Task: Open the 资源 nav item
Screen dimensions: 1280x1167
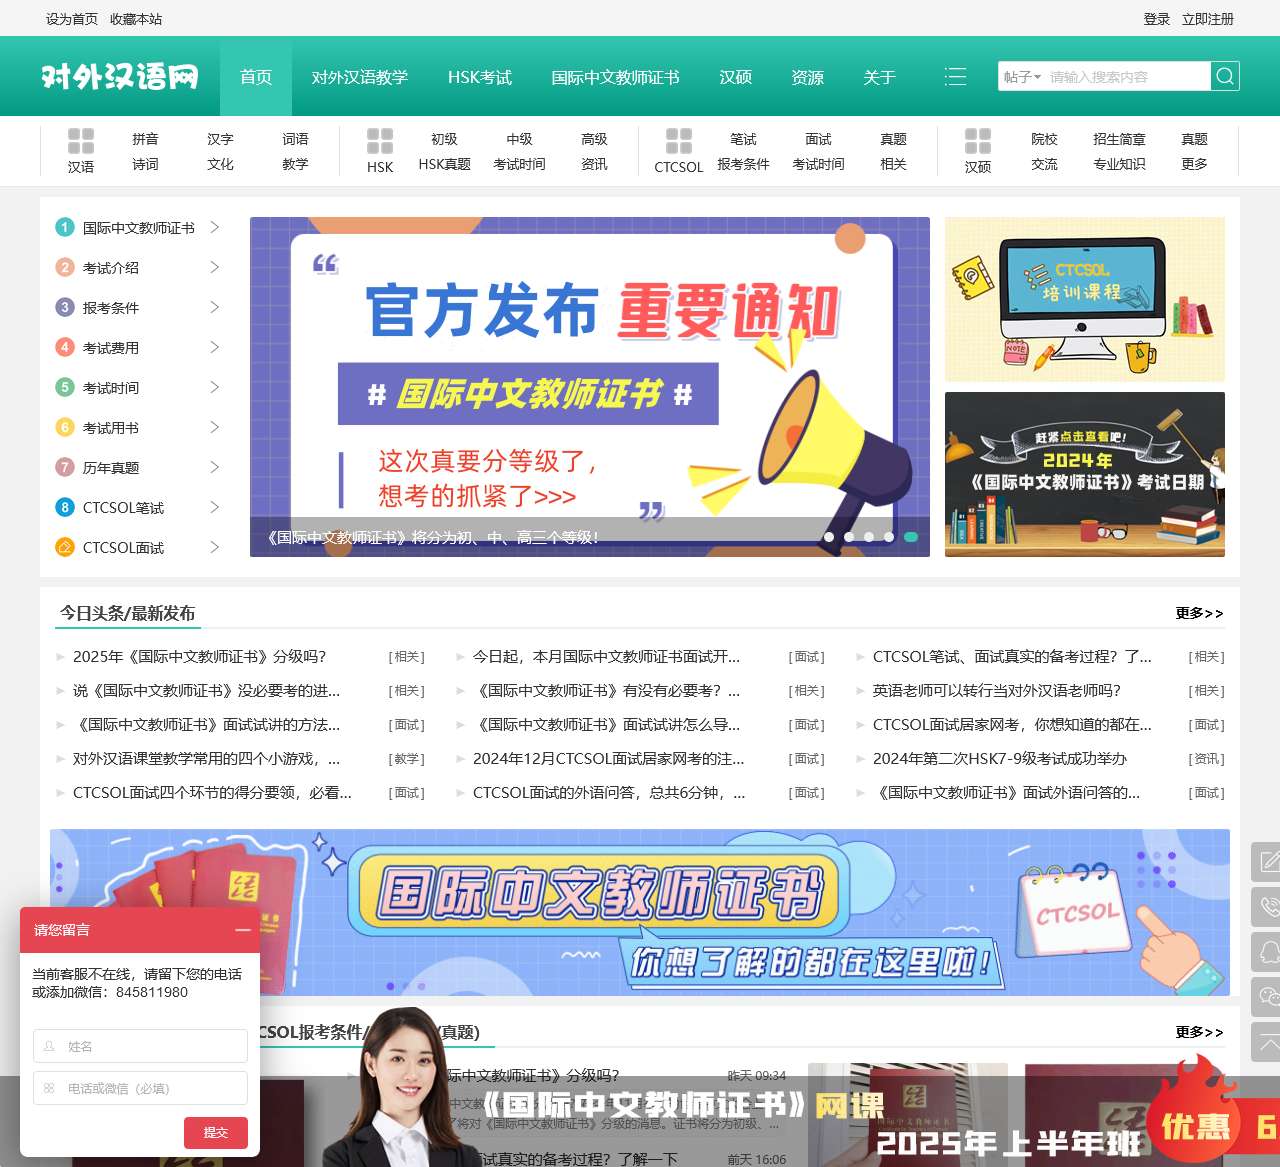Action: click(x=808, y=77)
